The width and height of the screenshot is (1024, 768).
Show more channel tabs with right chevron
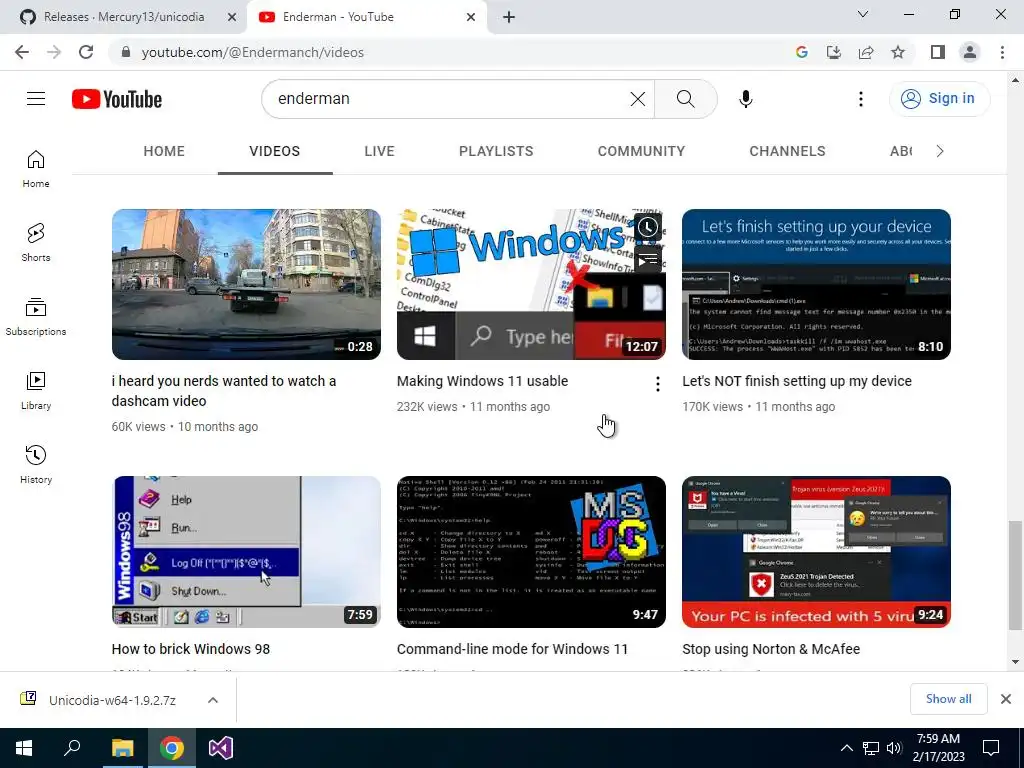click(x=940, y=152)
